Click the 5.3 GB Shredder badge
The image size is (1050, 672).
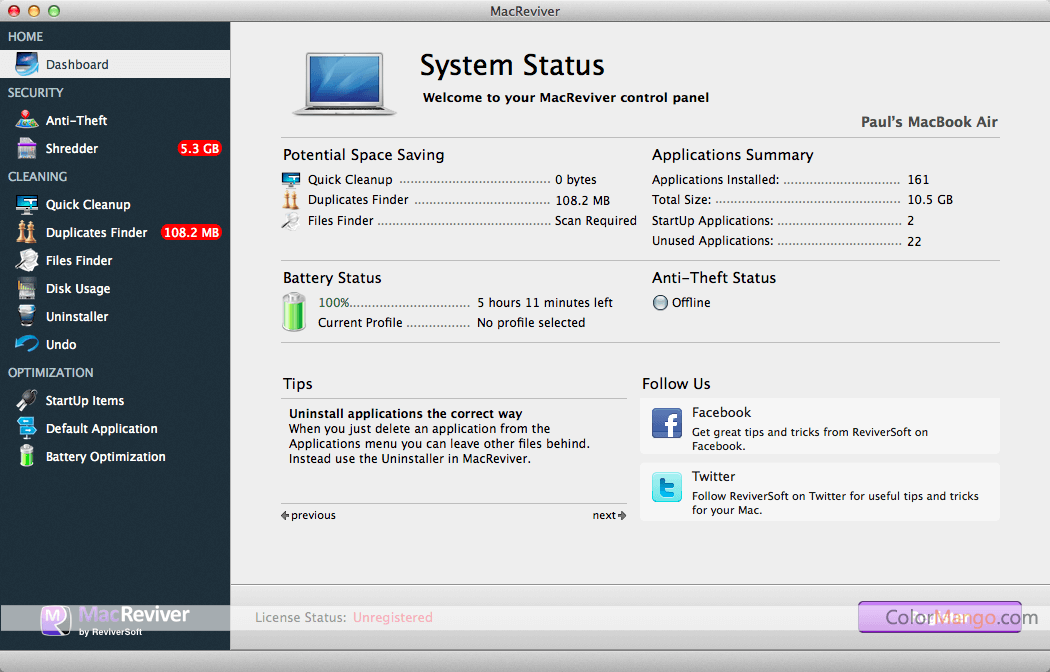pyautogui.click(x=200, y=149)
